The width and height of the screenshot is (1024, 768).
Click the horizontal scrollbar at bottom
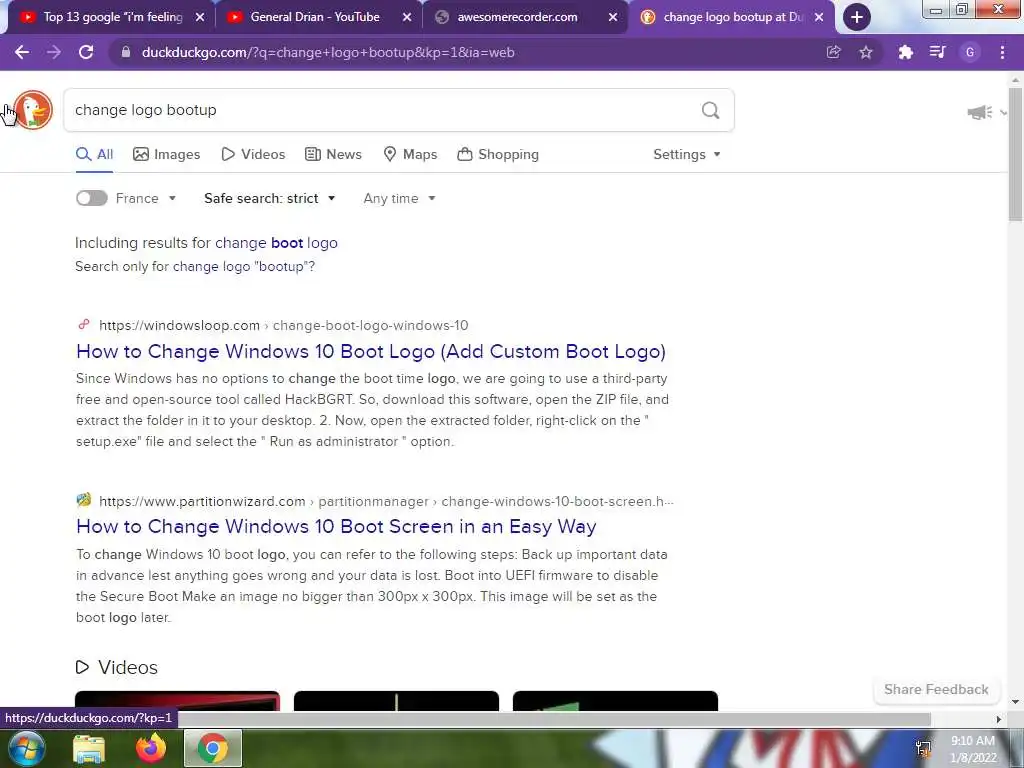pyautogui.click(x=555, y=719)
